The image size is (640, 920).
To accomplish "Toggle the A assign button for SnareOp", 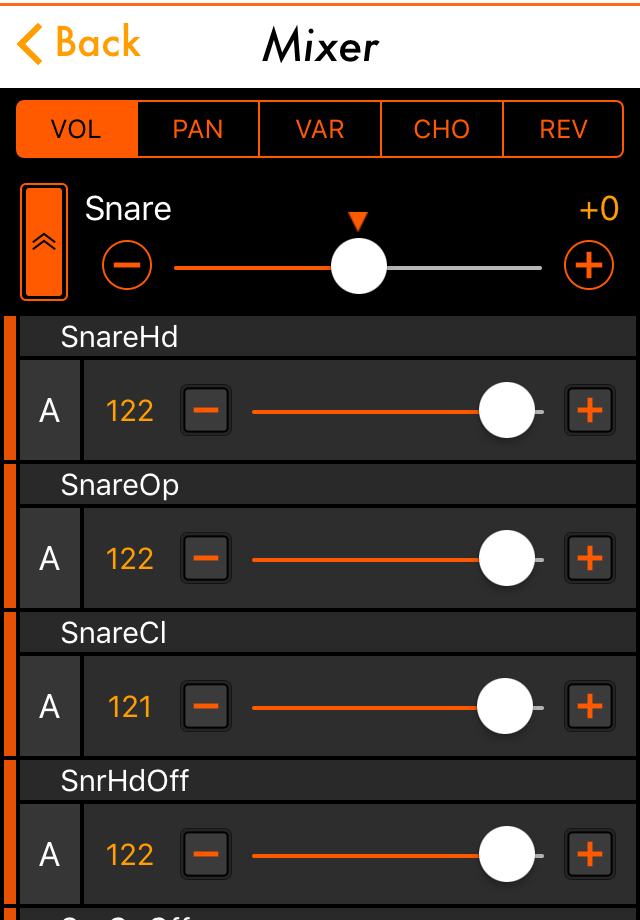I will pos(47,558).
